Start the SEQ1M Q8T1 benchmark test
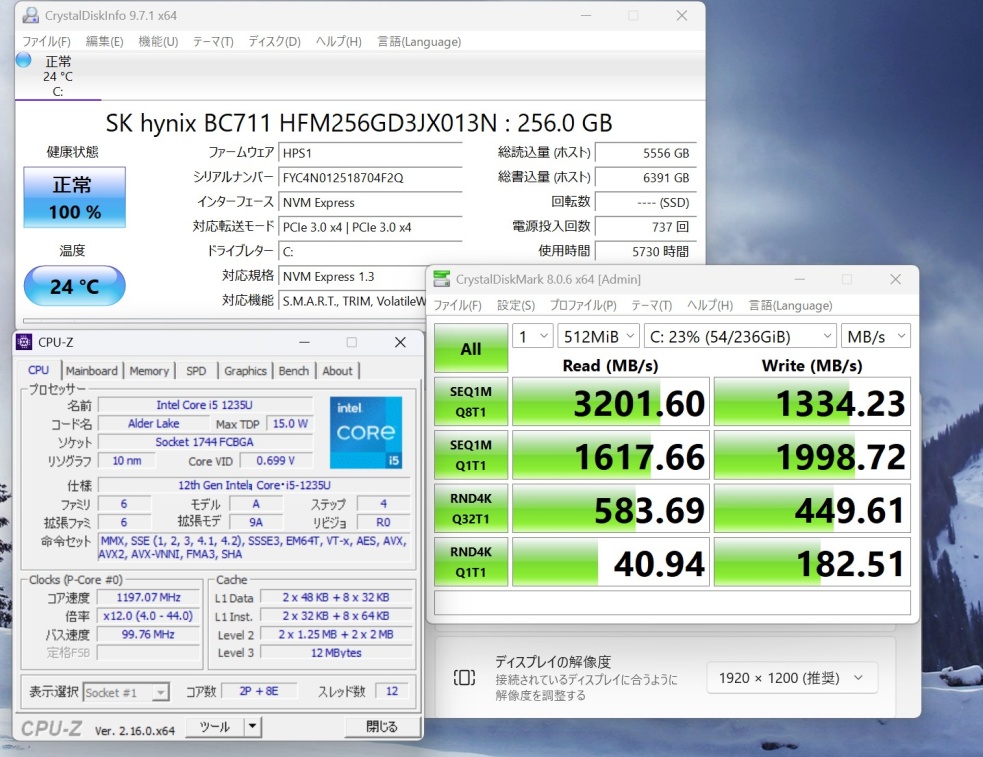Image resolution: width=983 pixels, height=757 pixels. click(x=471, y=401)
